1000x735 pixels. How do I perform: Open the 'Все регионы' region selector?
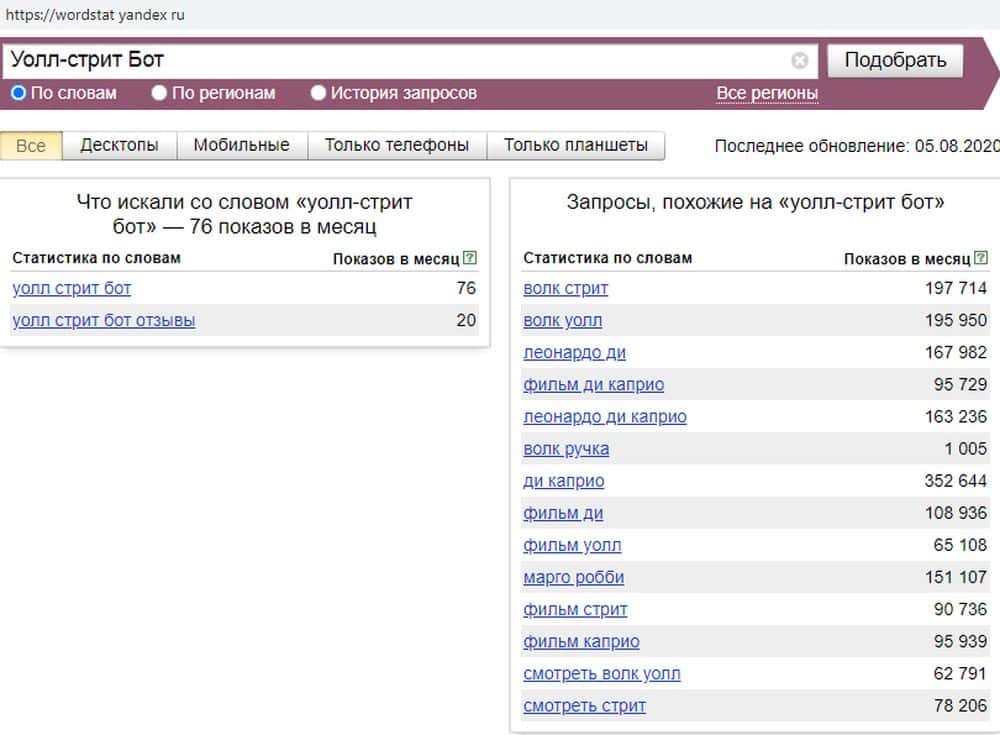tap(767, 93)
